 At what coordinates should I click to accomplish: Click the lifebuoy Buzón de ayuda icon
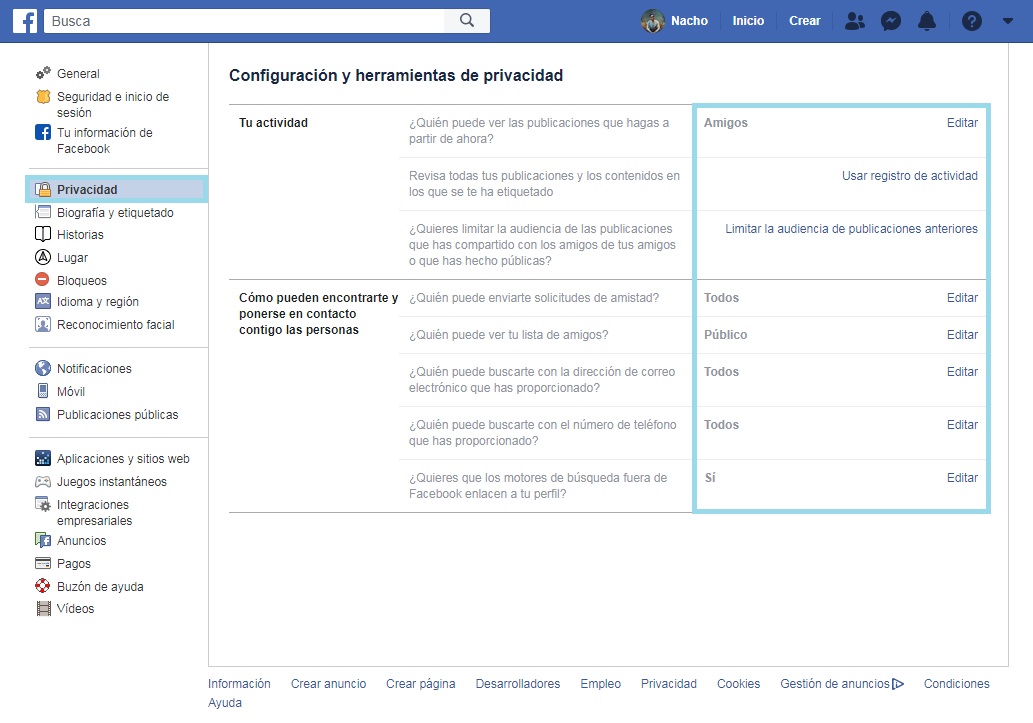coord(43,585)
